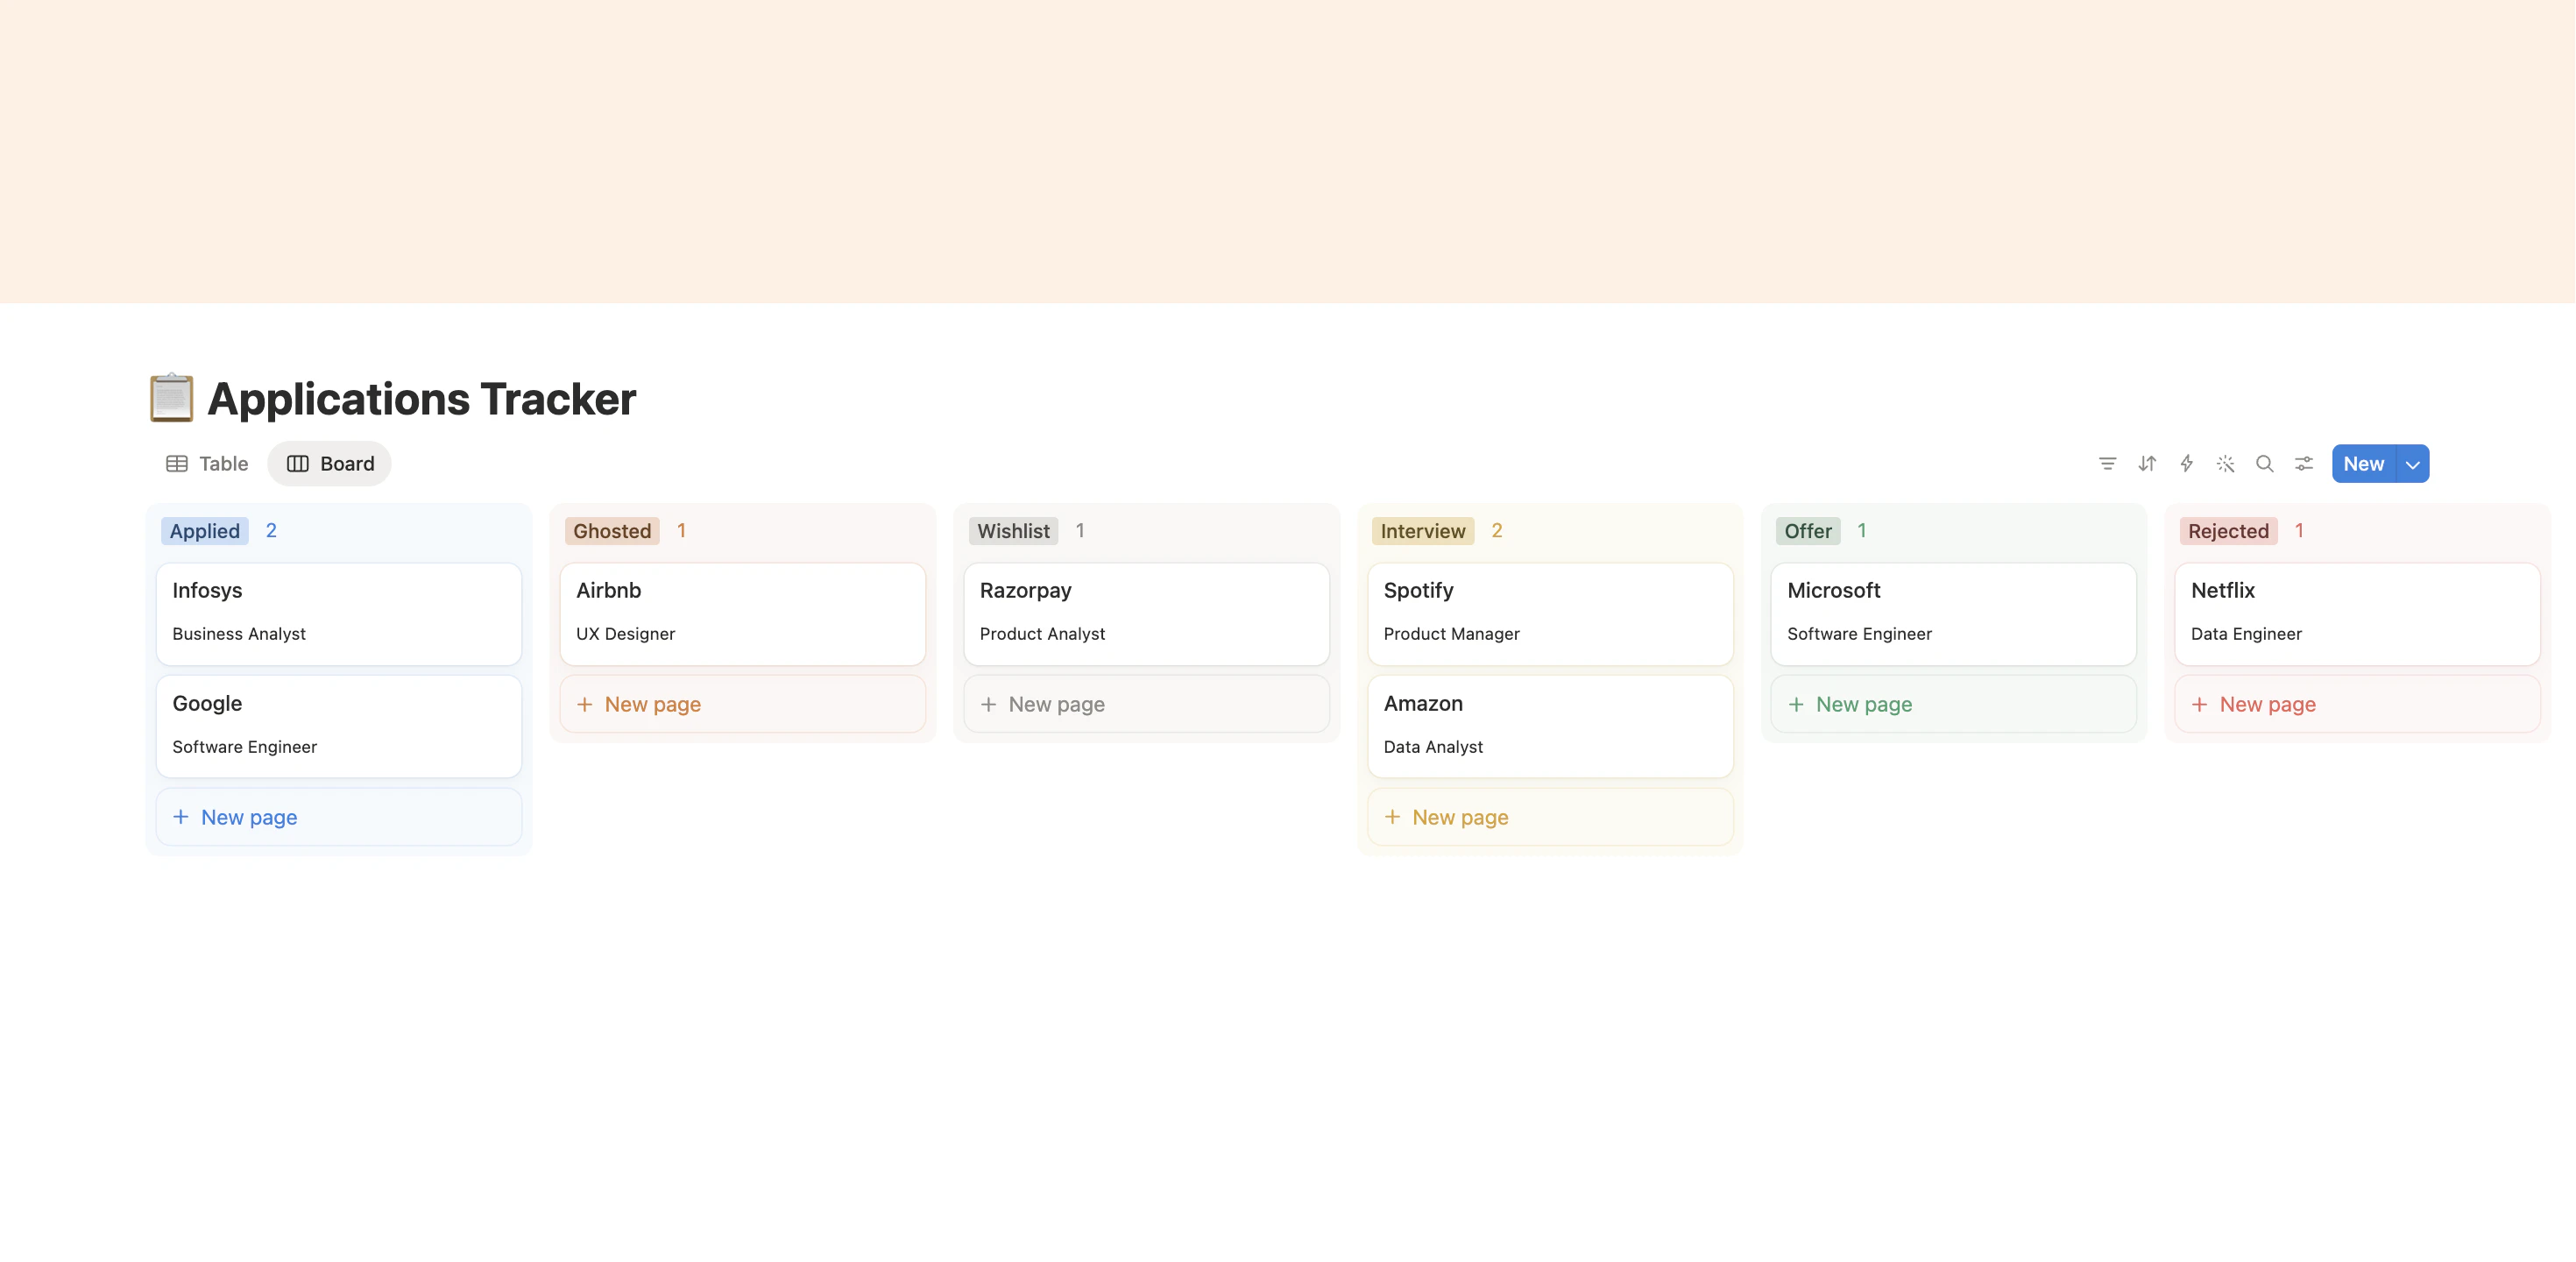Open the Microsoft Software Engineer card

(1954, 614)
